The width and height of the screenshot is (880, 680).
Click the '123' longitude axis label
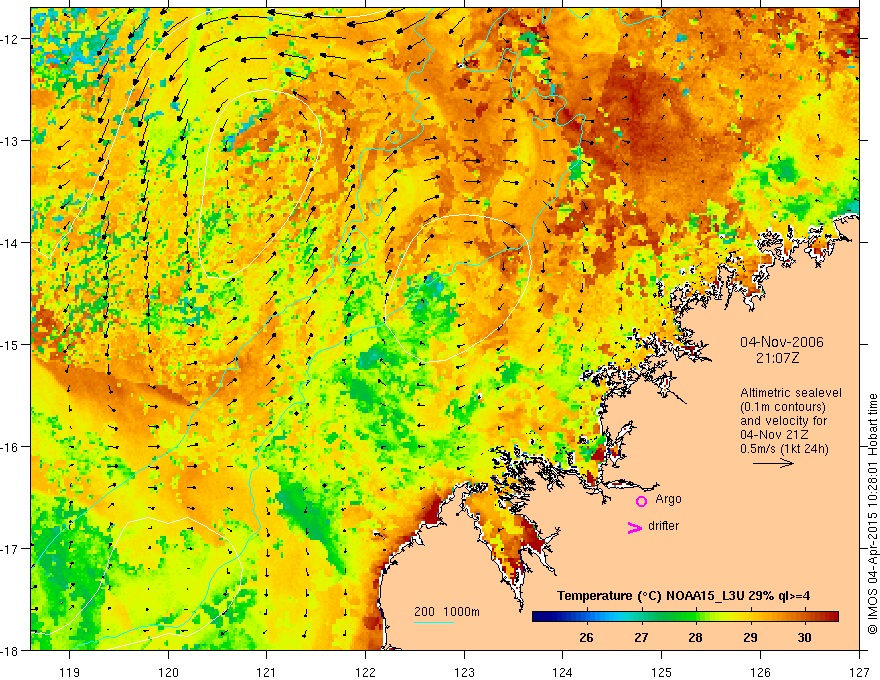click(x=464, y=672)
